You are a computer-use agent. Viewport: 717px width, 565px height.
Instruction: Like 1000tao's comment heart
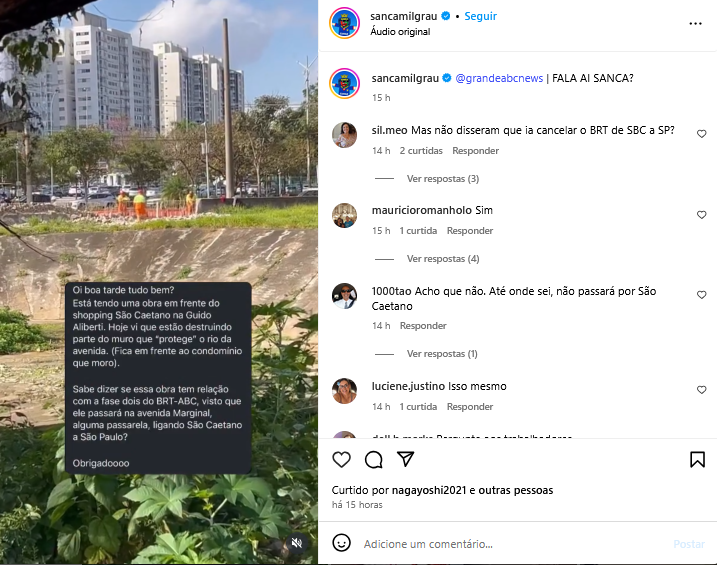[701, 295]
